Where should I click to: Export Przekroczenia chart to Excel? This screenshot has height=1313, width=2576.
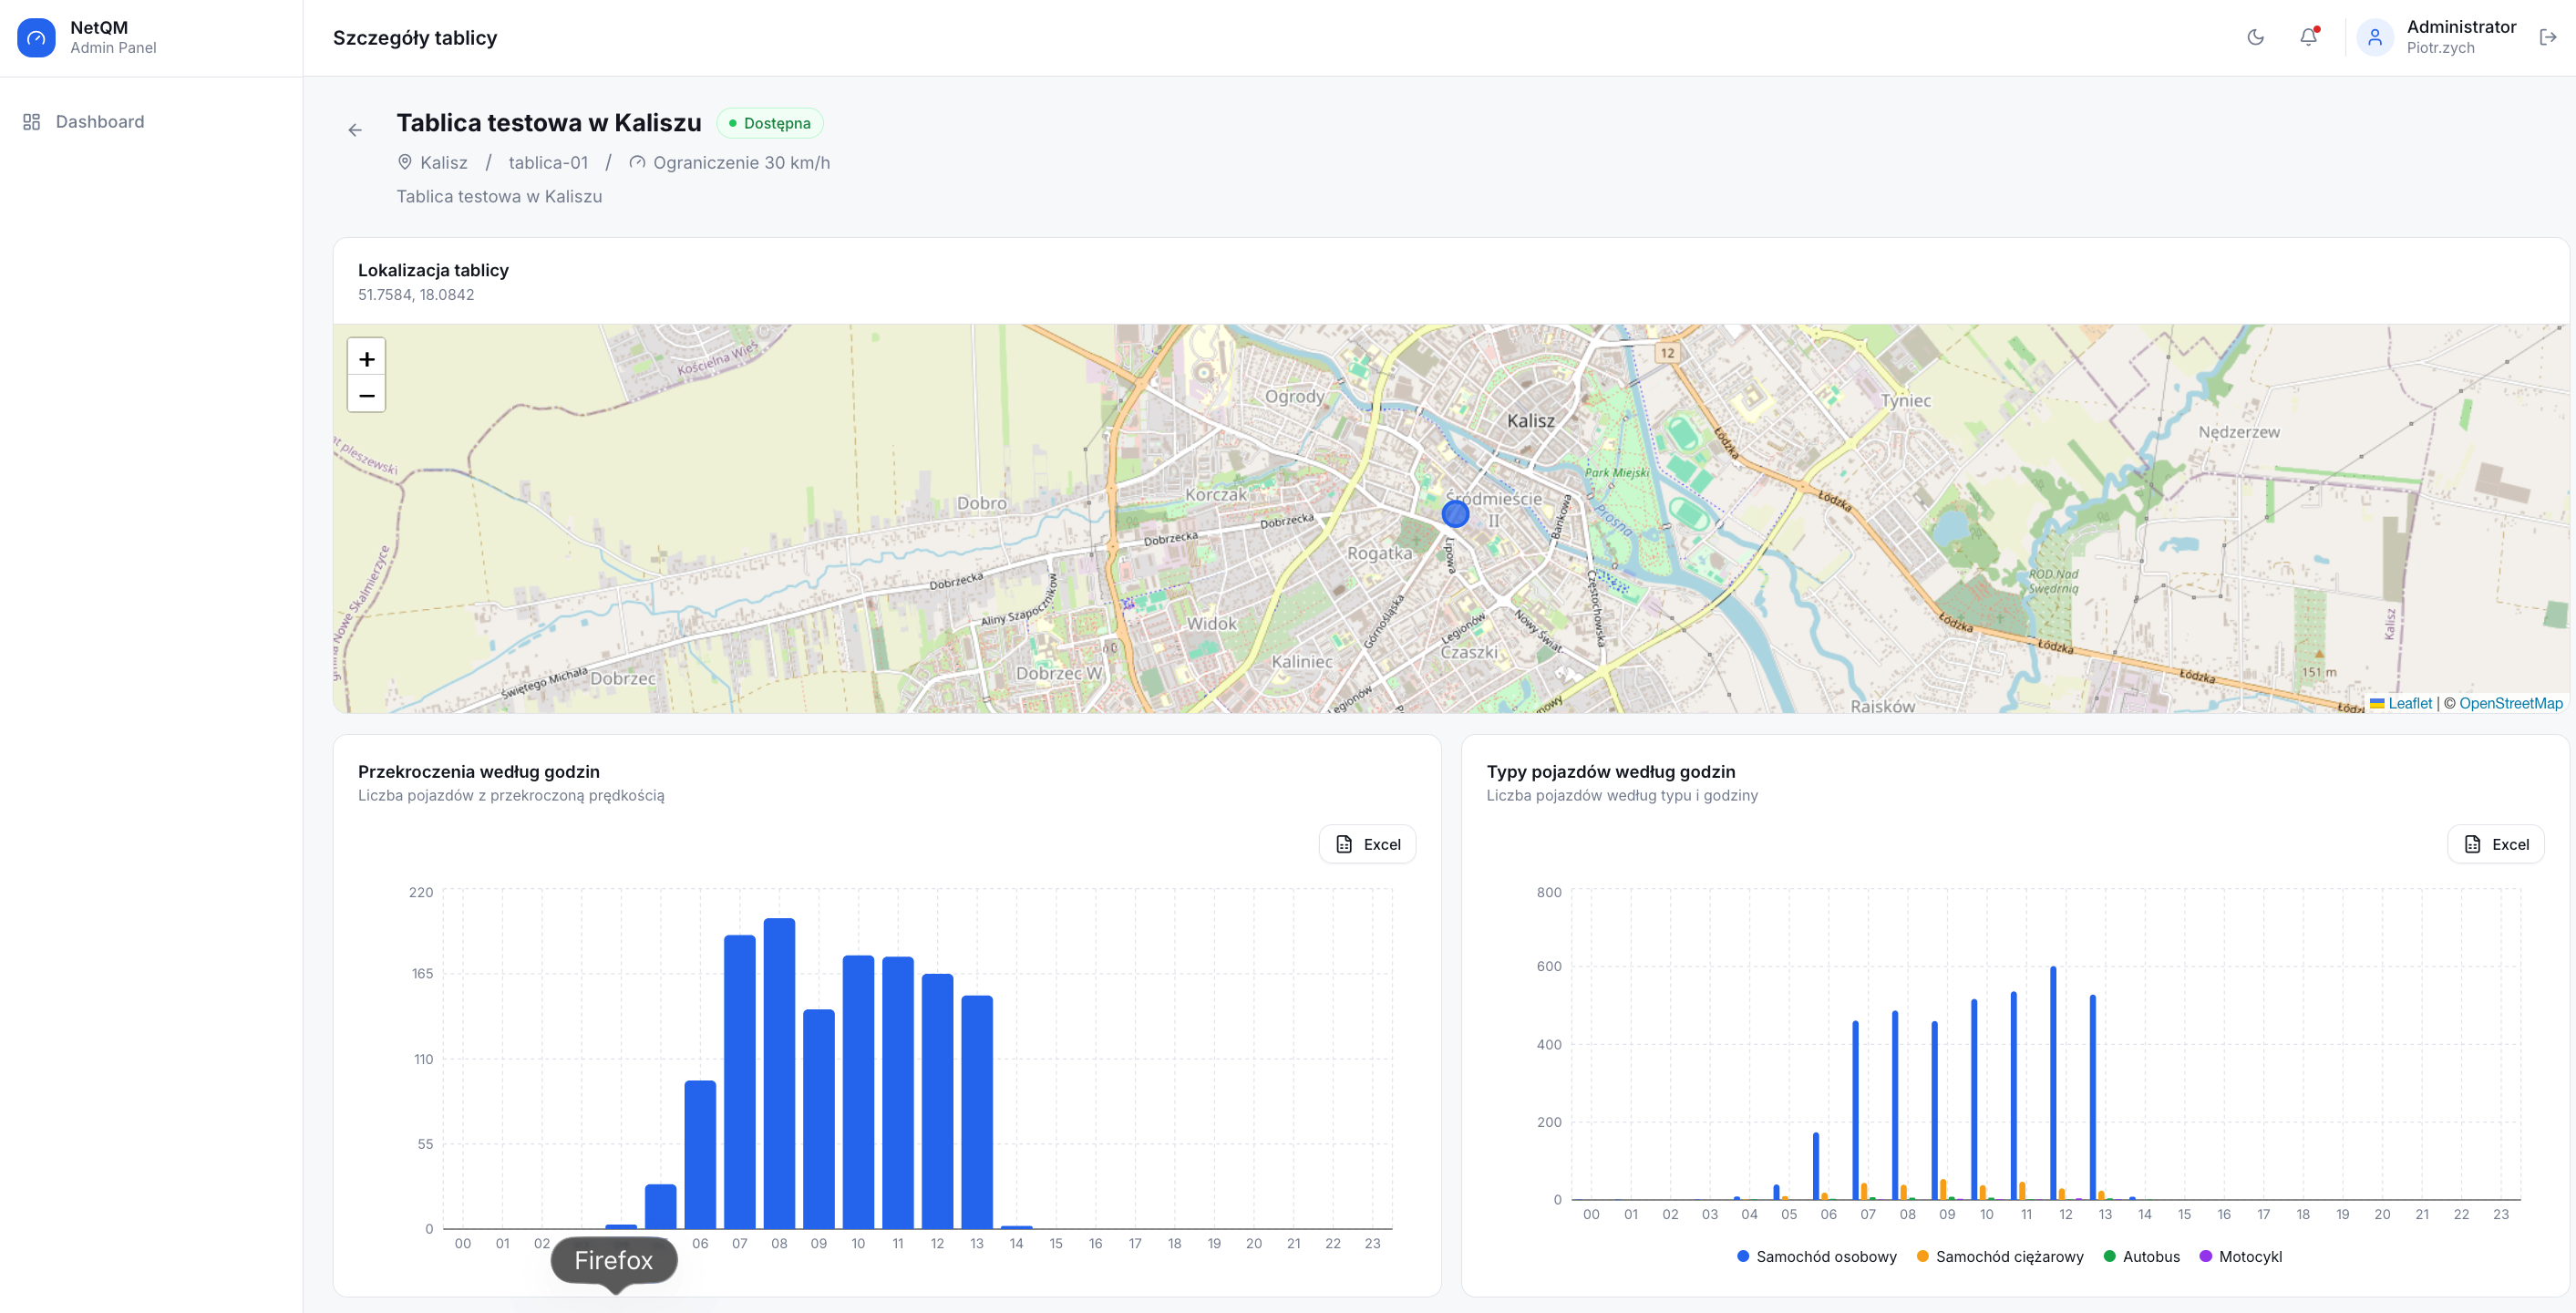(x=1367, y=844)
